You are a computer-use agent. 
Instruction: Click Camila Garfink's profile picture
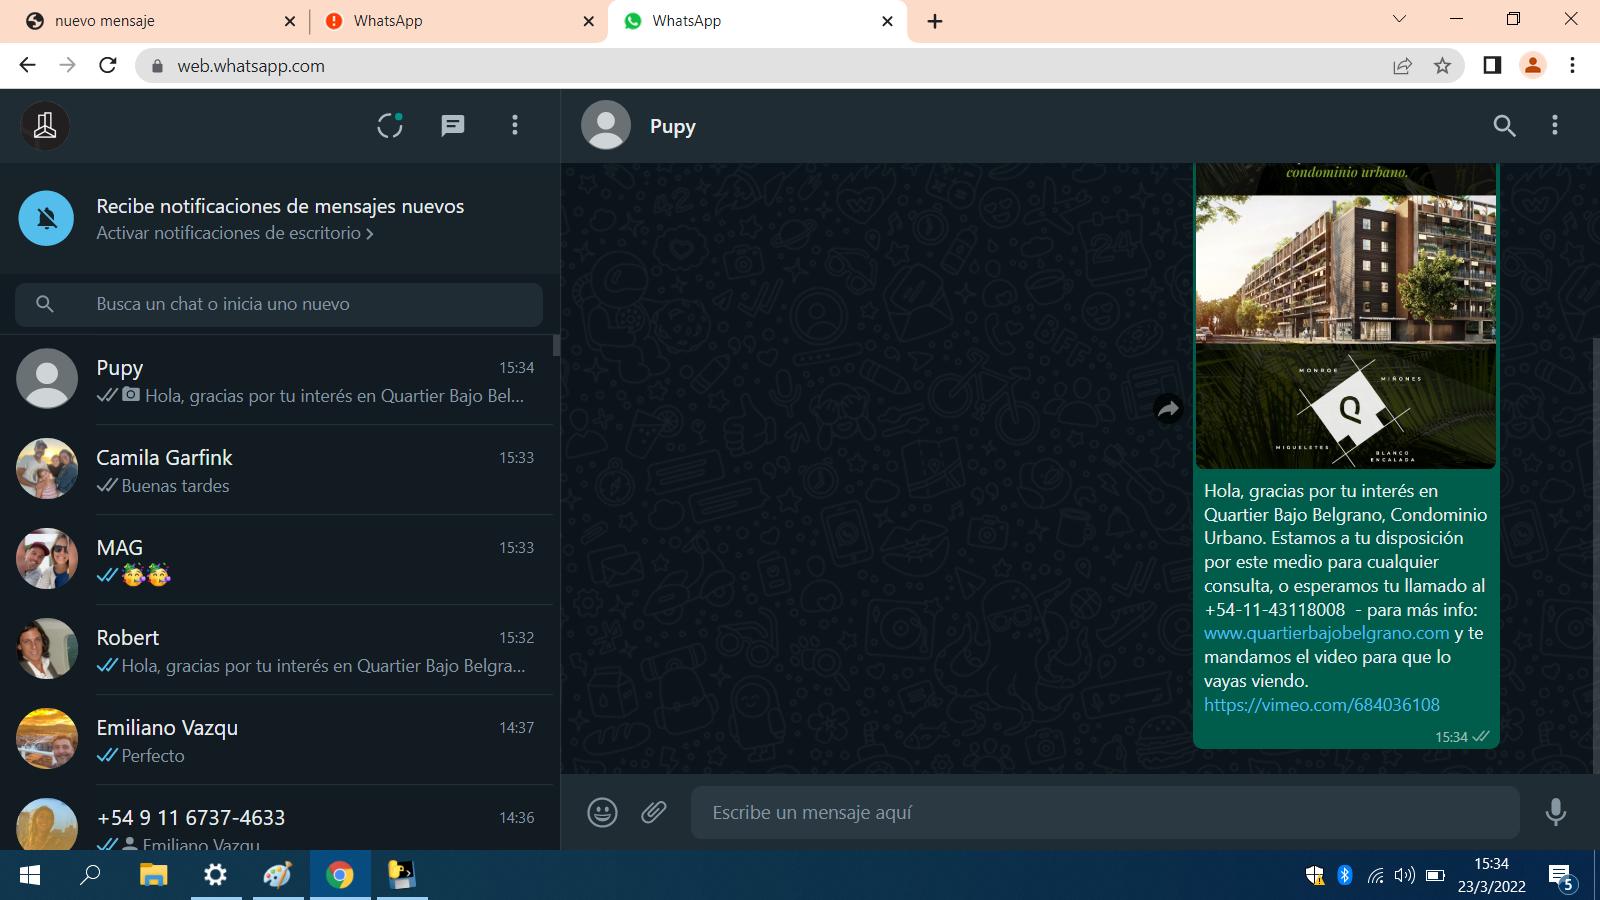click(47, 468)
